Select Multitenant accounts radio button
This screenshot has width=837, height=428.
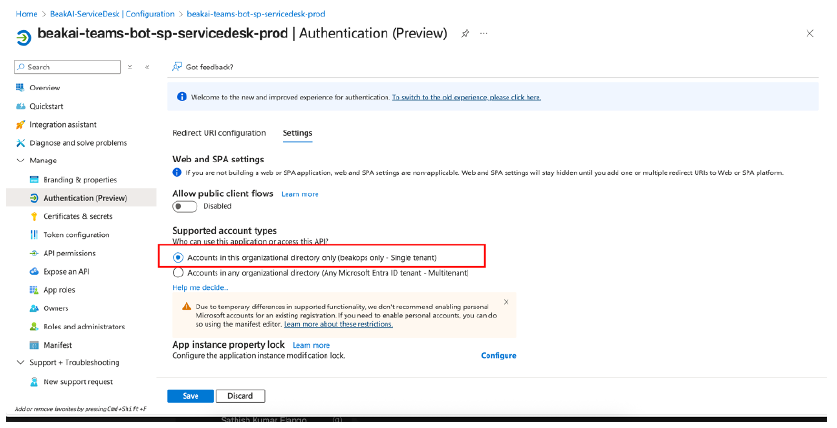(x=178, y=273)
